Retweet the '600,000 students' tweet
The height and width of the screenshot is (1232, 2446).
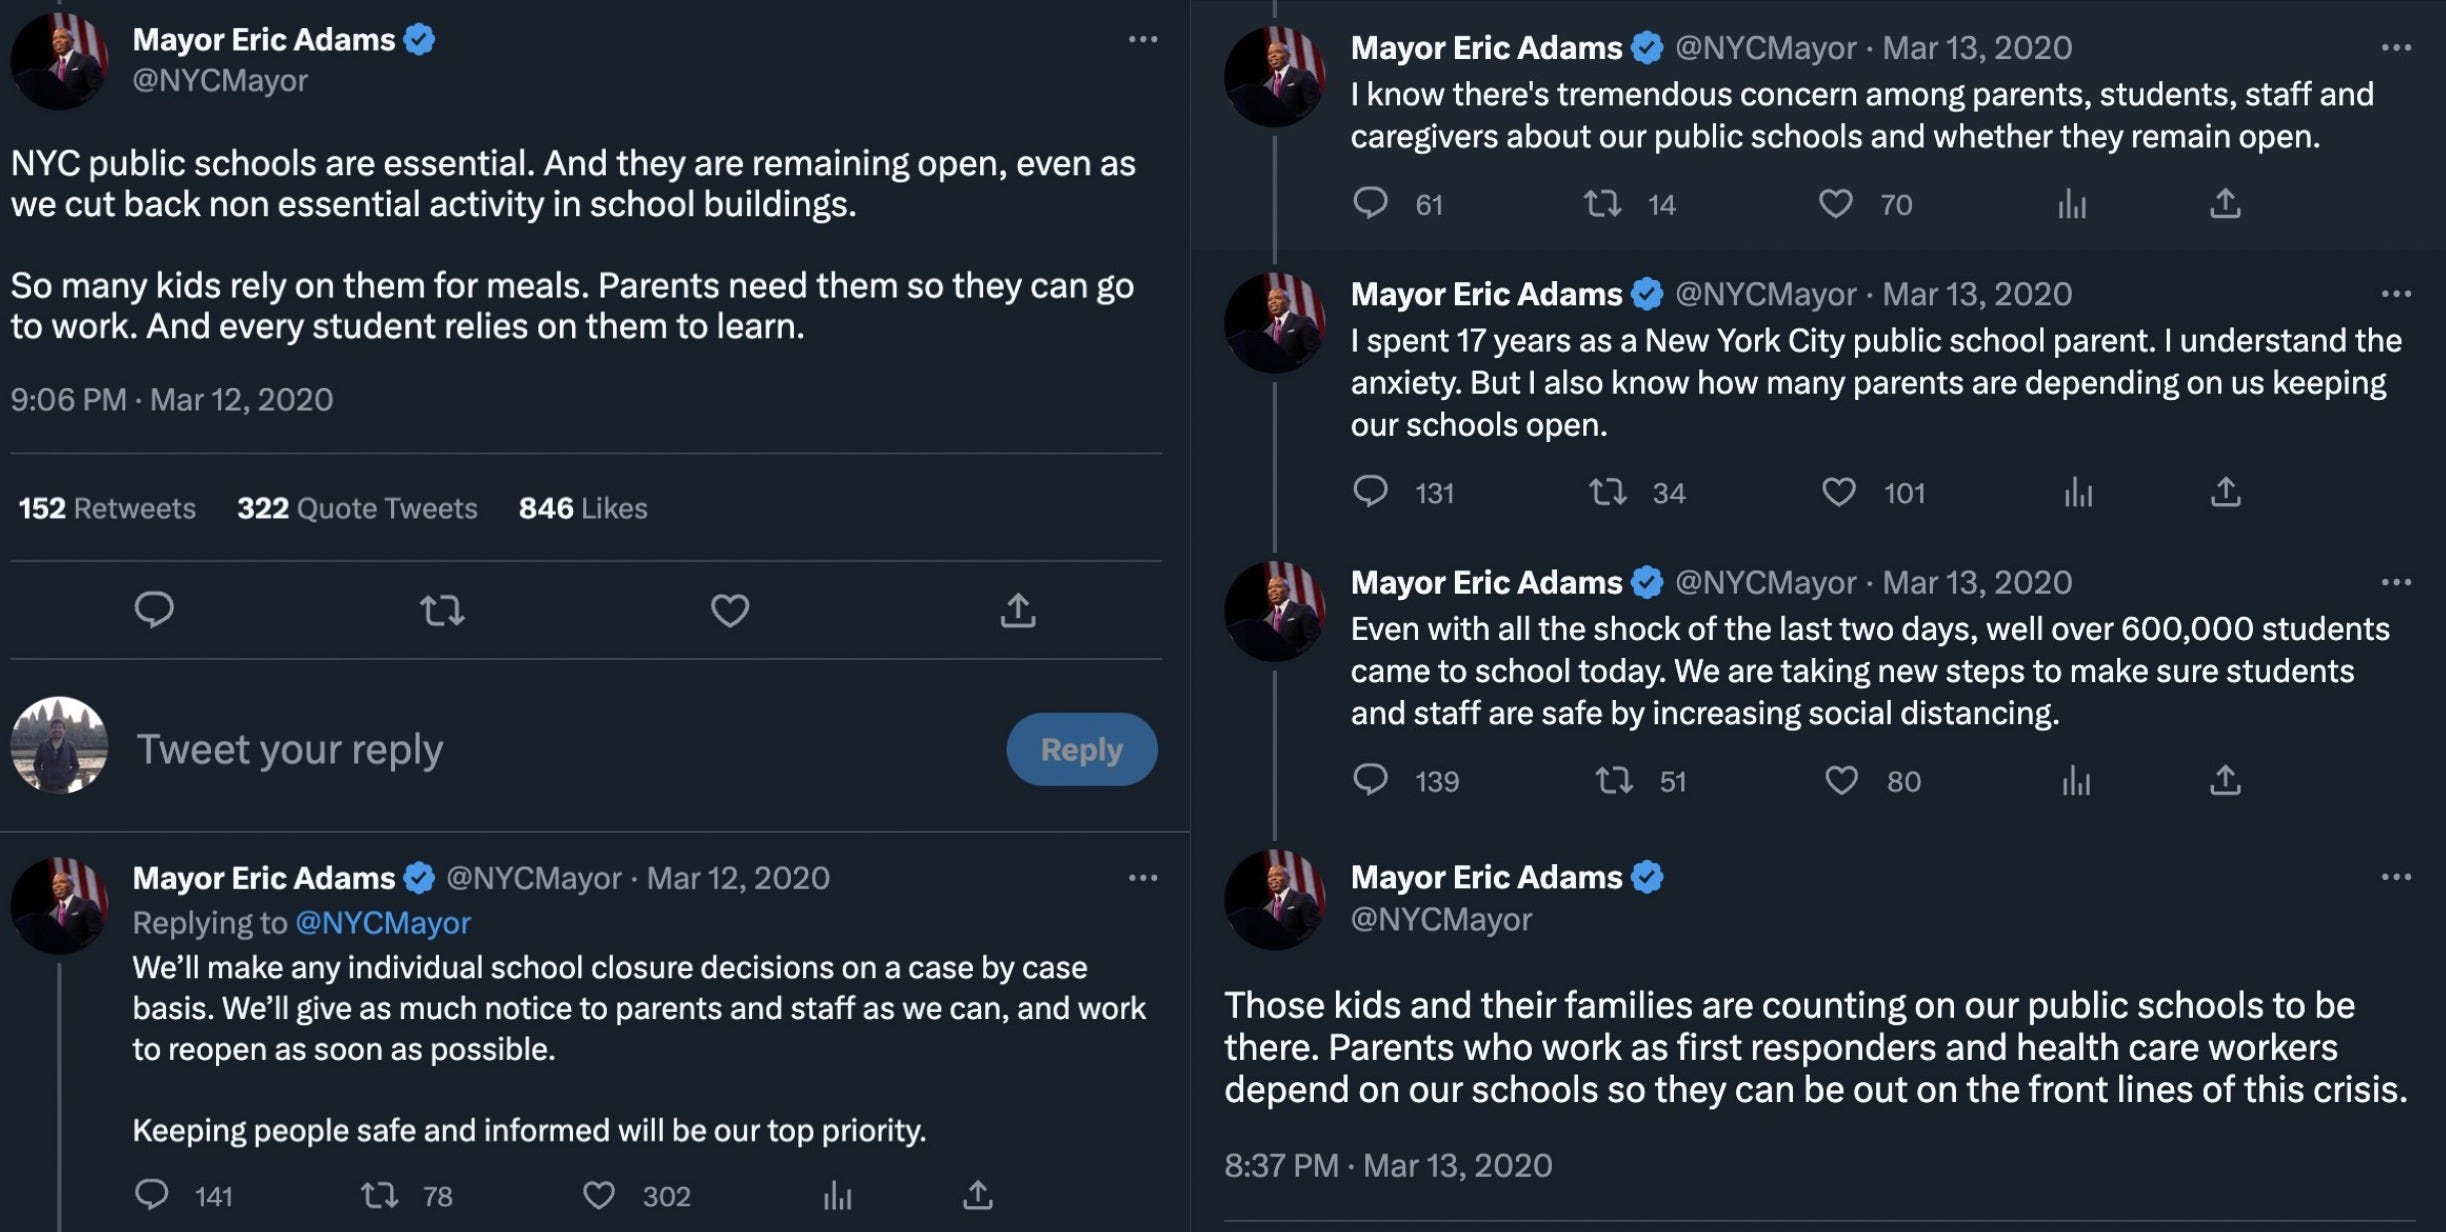coord(1613,780)
